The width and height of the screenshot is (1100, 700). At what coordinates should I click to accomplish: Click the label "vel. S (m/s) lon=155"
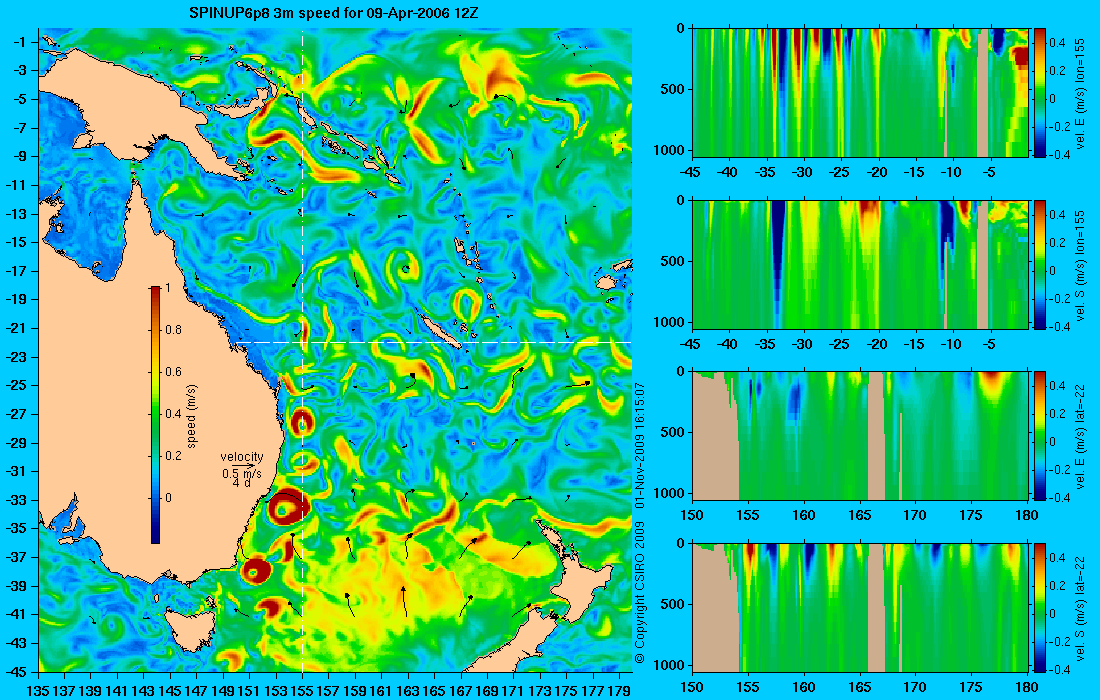point(1081,264)
